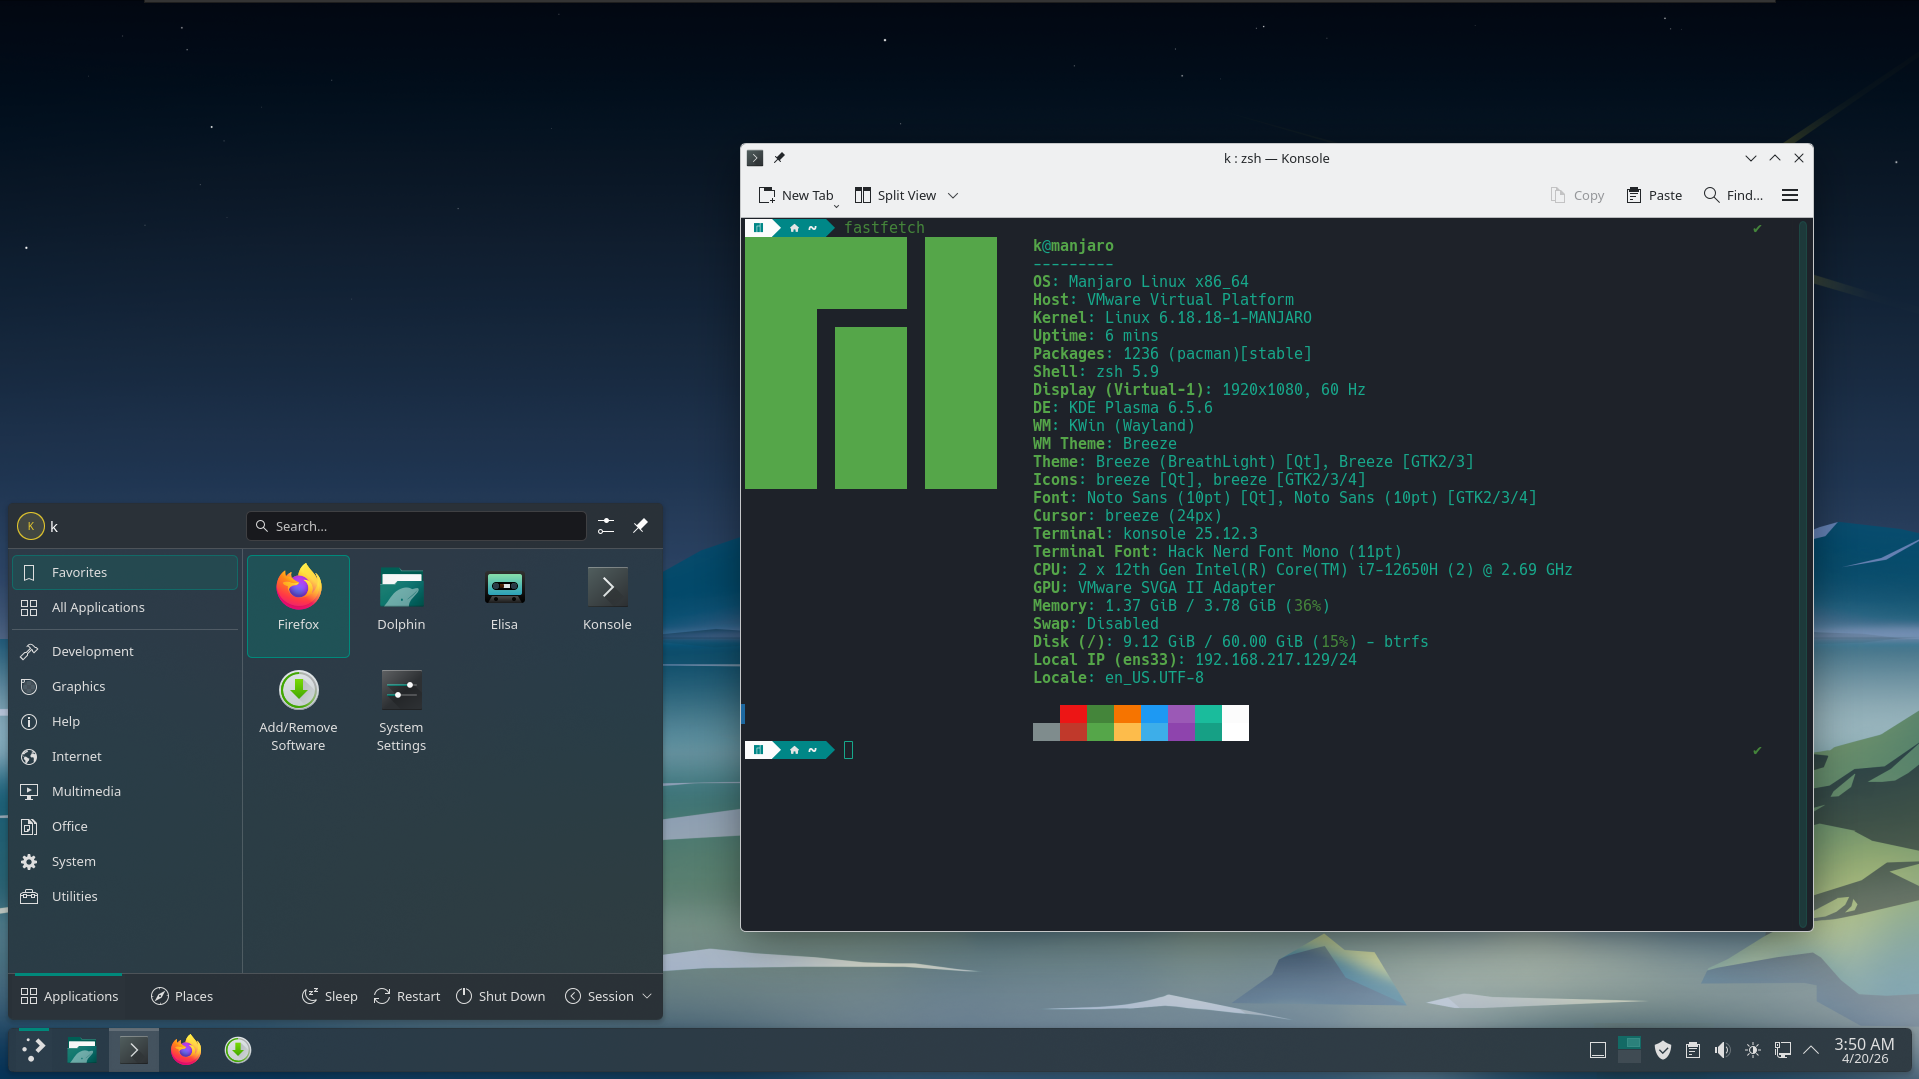Open the Help category
Image resolution: width=1919 pixels, height=1079 pixels.
click(125, 721)
